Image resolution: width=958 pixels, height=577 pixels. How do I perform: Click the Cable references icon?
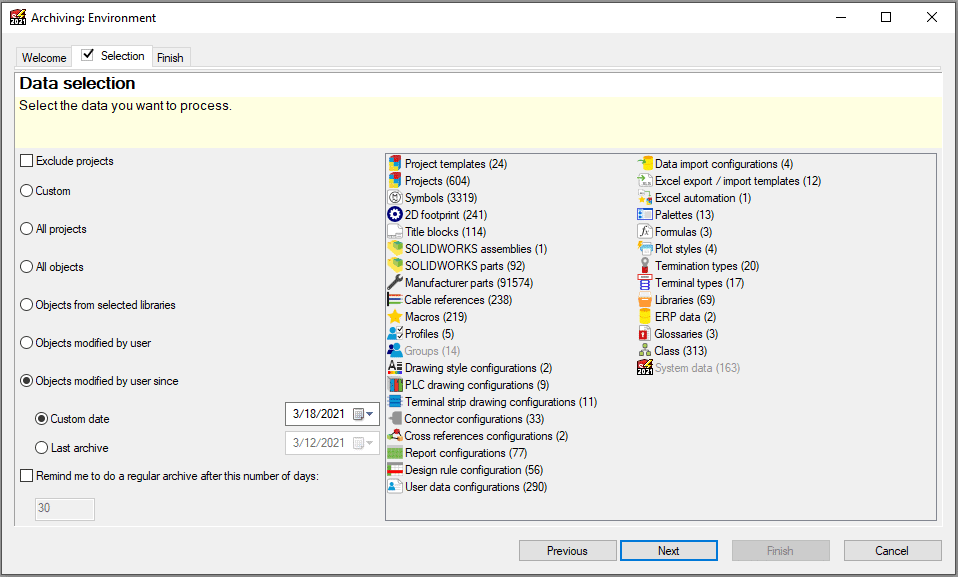click(x=394, y=300)
